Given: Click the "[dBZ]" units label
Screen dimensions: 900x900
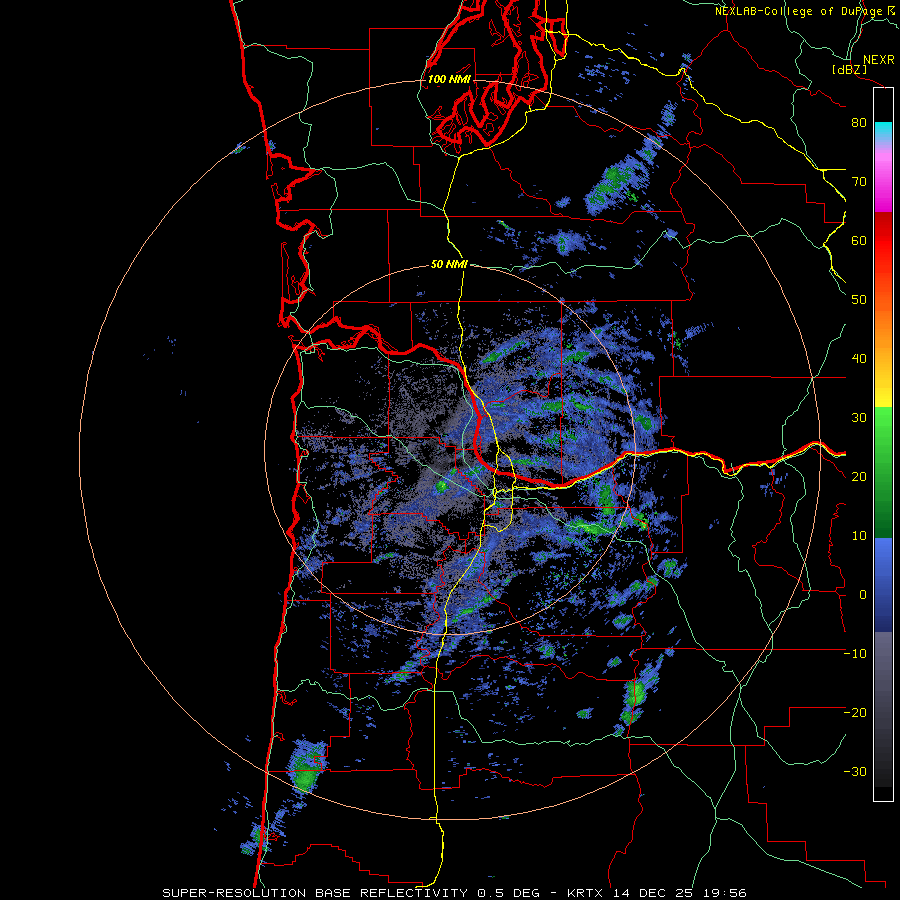Looking at the screenshot, I should click(x=849, y=69).
